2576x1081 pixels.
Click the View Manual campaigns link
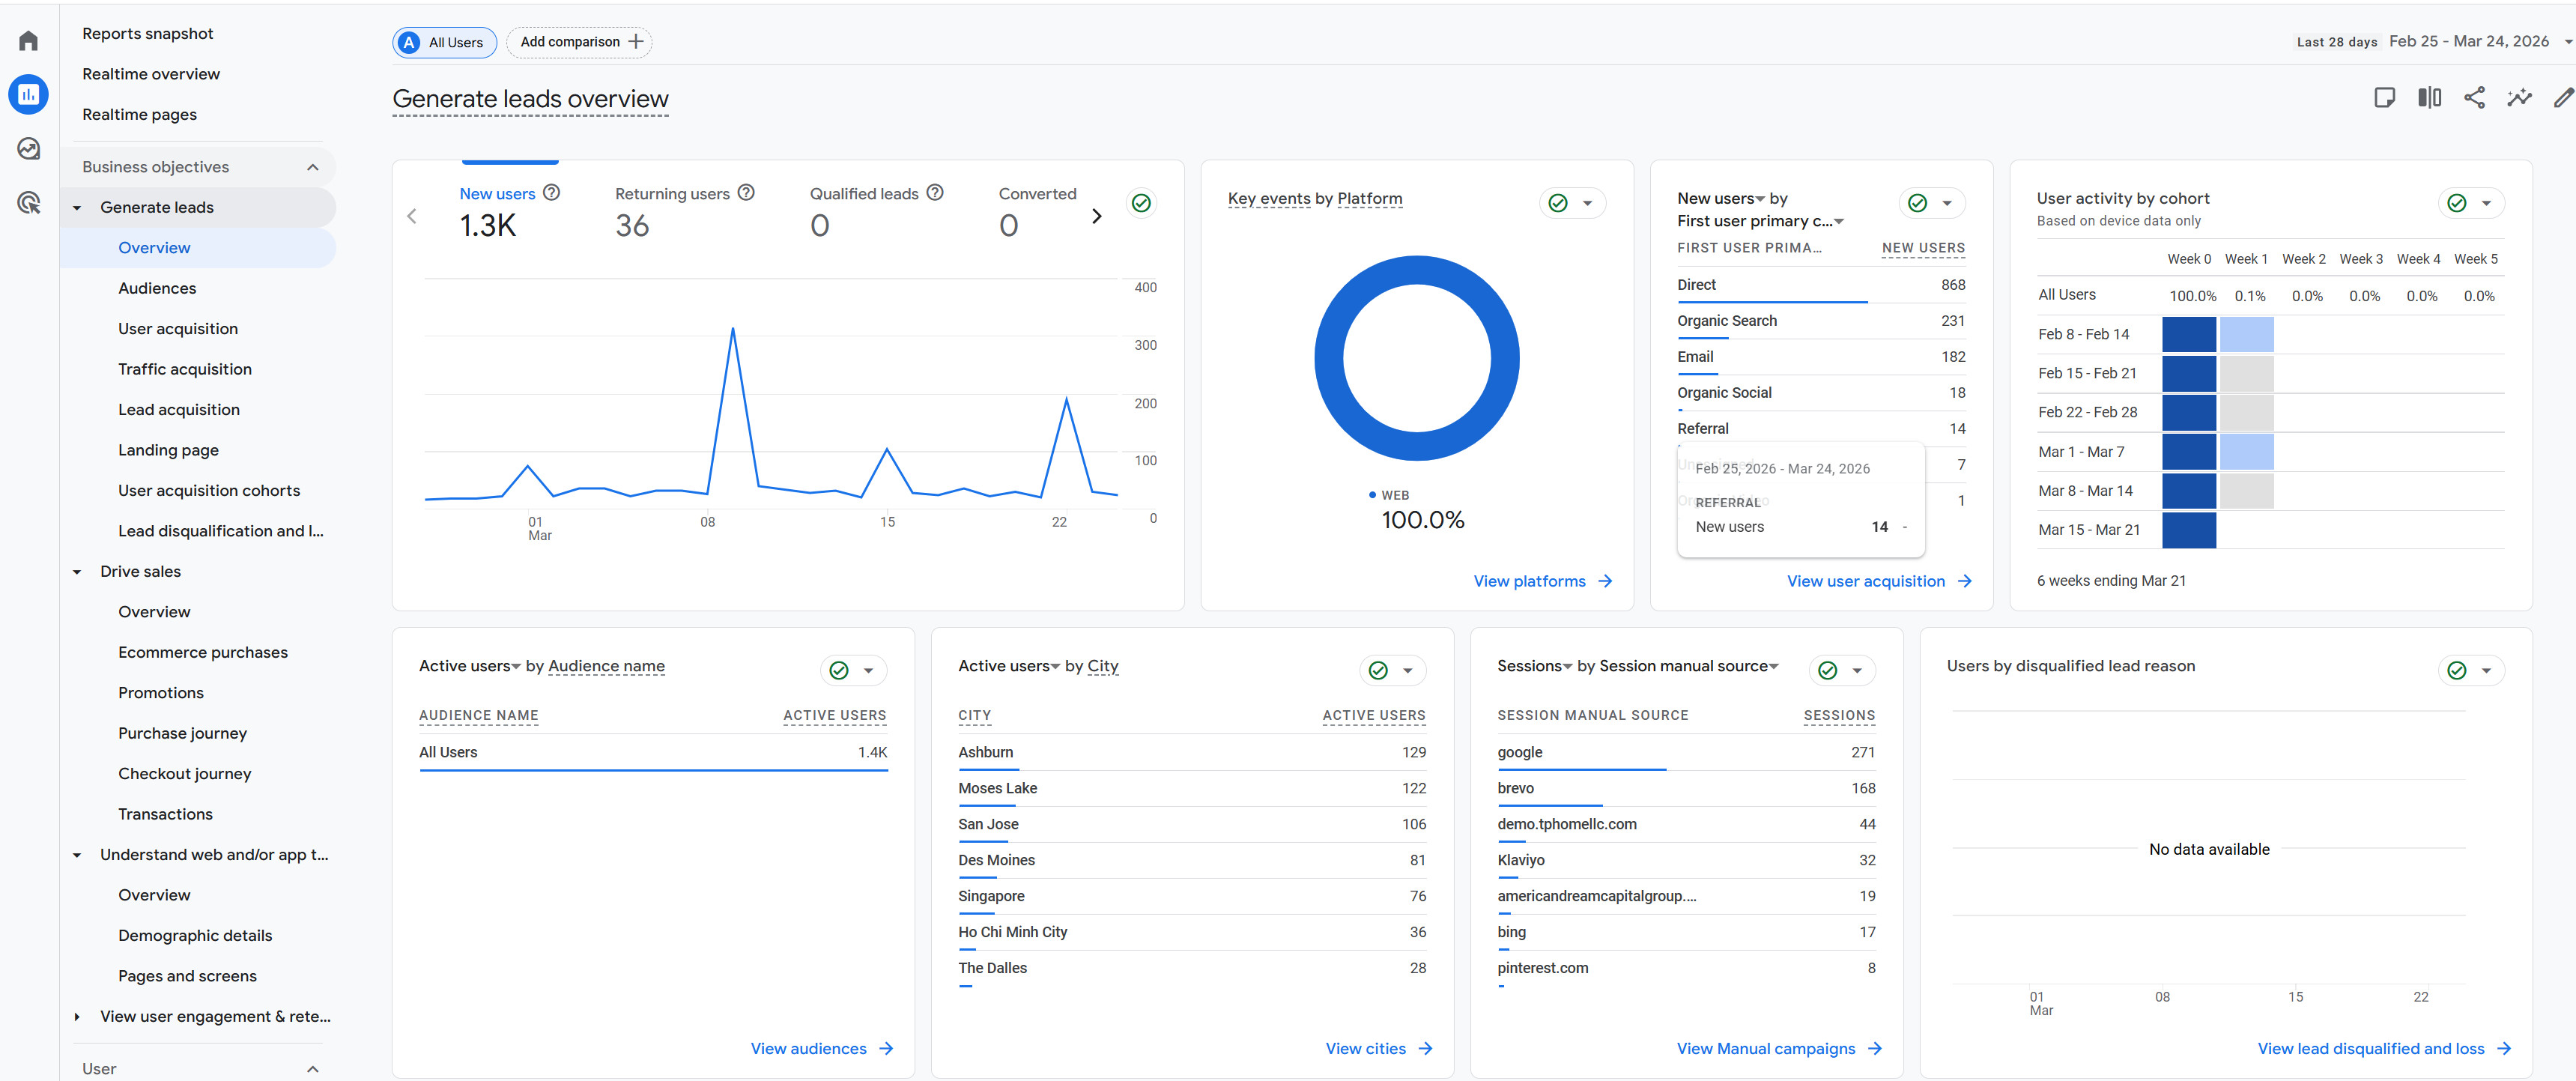[1765, 1048]
